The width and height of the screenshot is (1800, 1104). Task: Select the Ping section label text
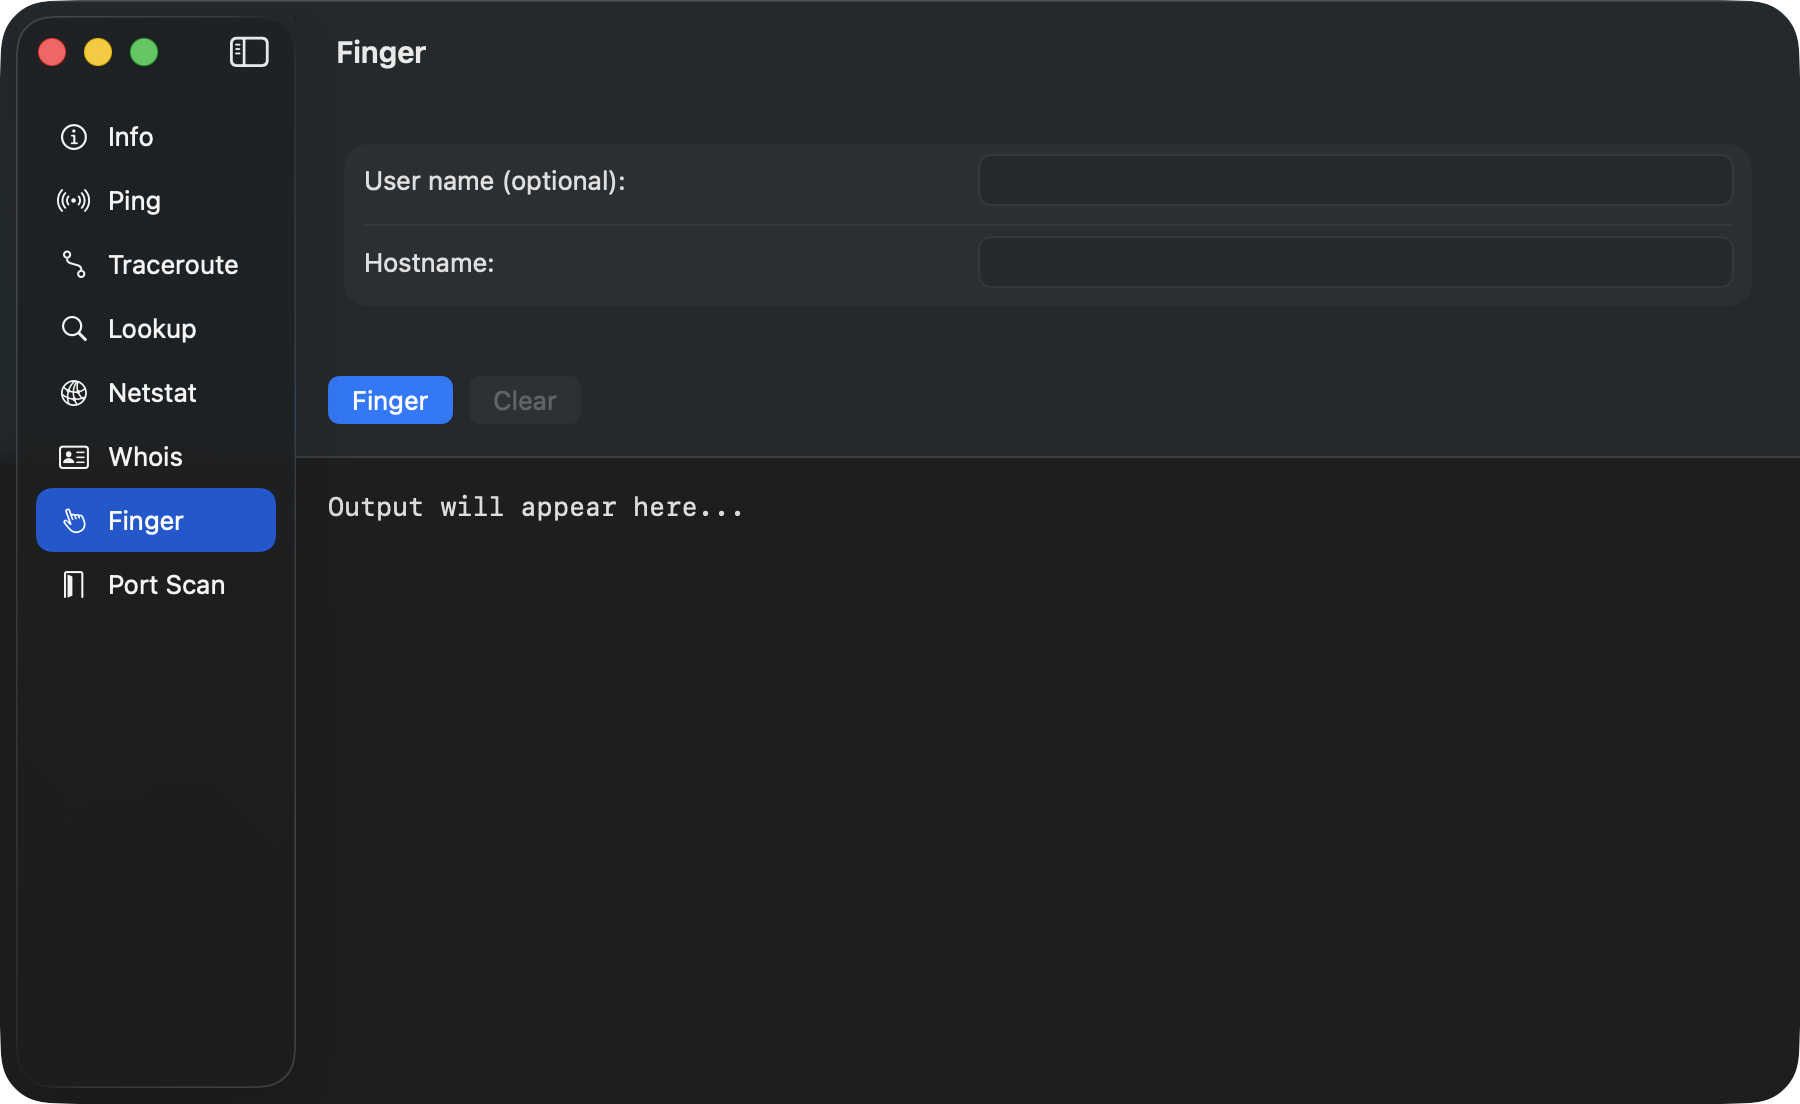coord(133,200)
